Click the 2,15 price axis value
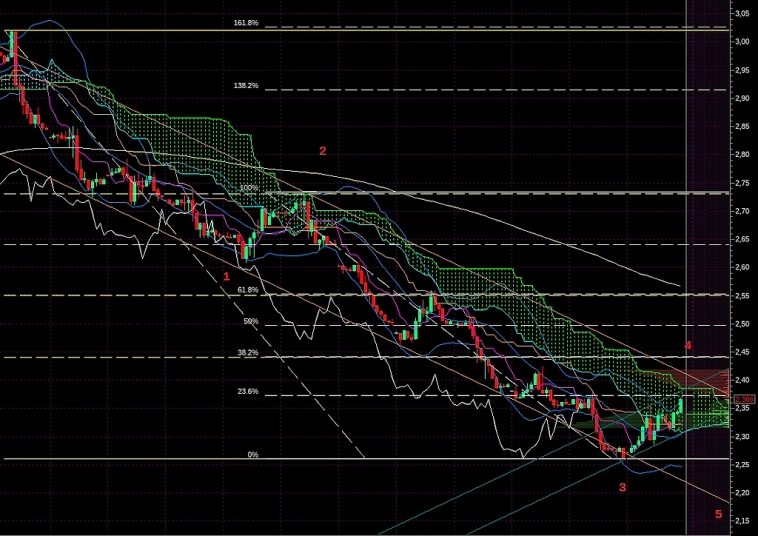Screen dimensions: 758x536 (x=742, y=521)
